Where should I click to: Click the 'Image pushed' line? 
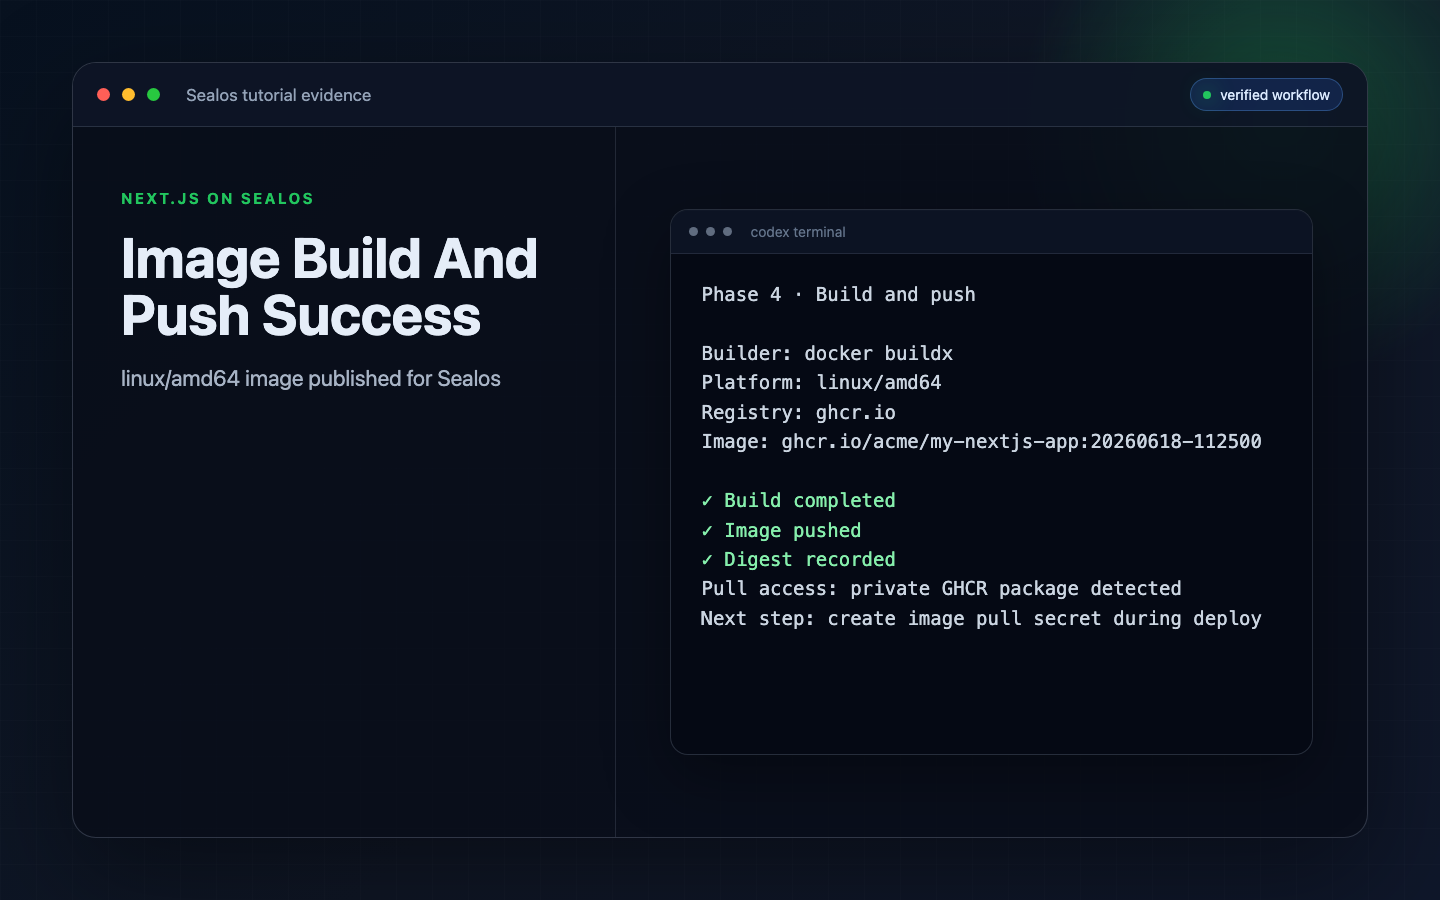click(781, 530)
